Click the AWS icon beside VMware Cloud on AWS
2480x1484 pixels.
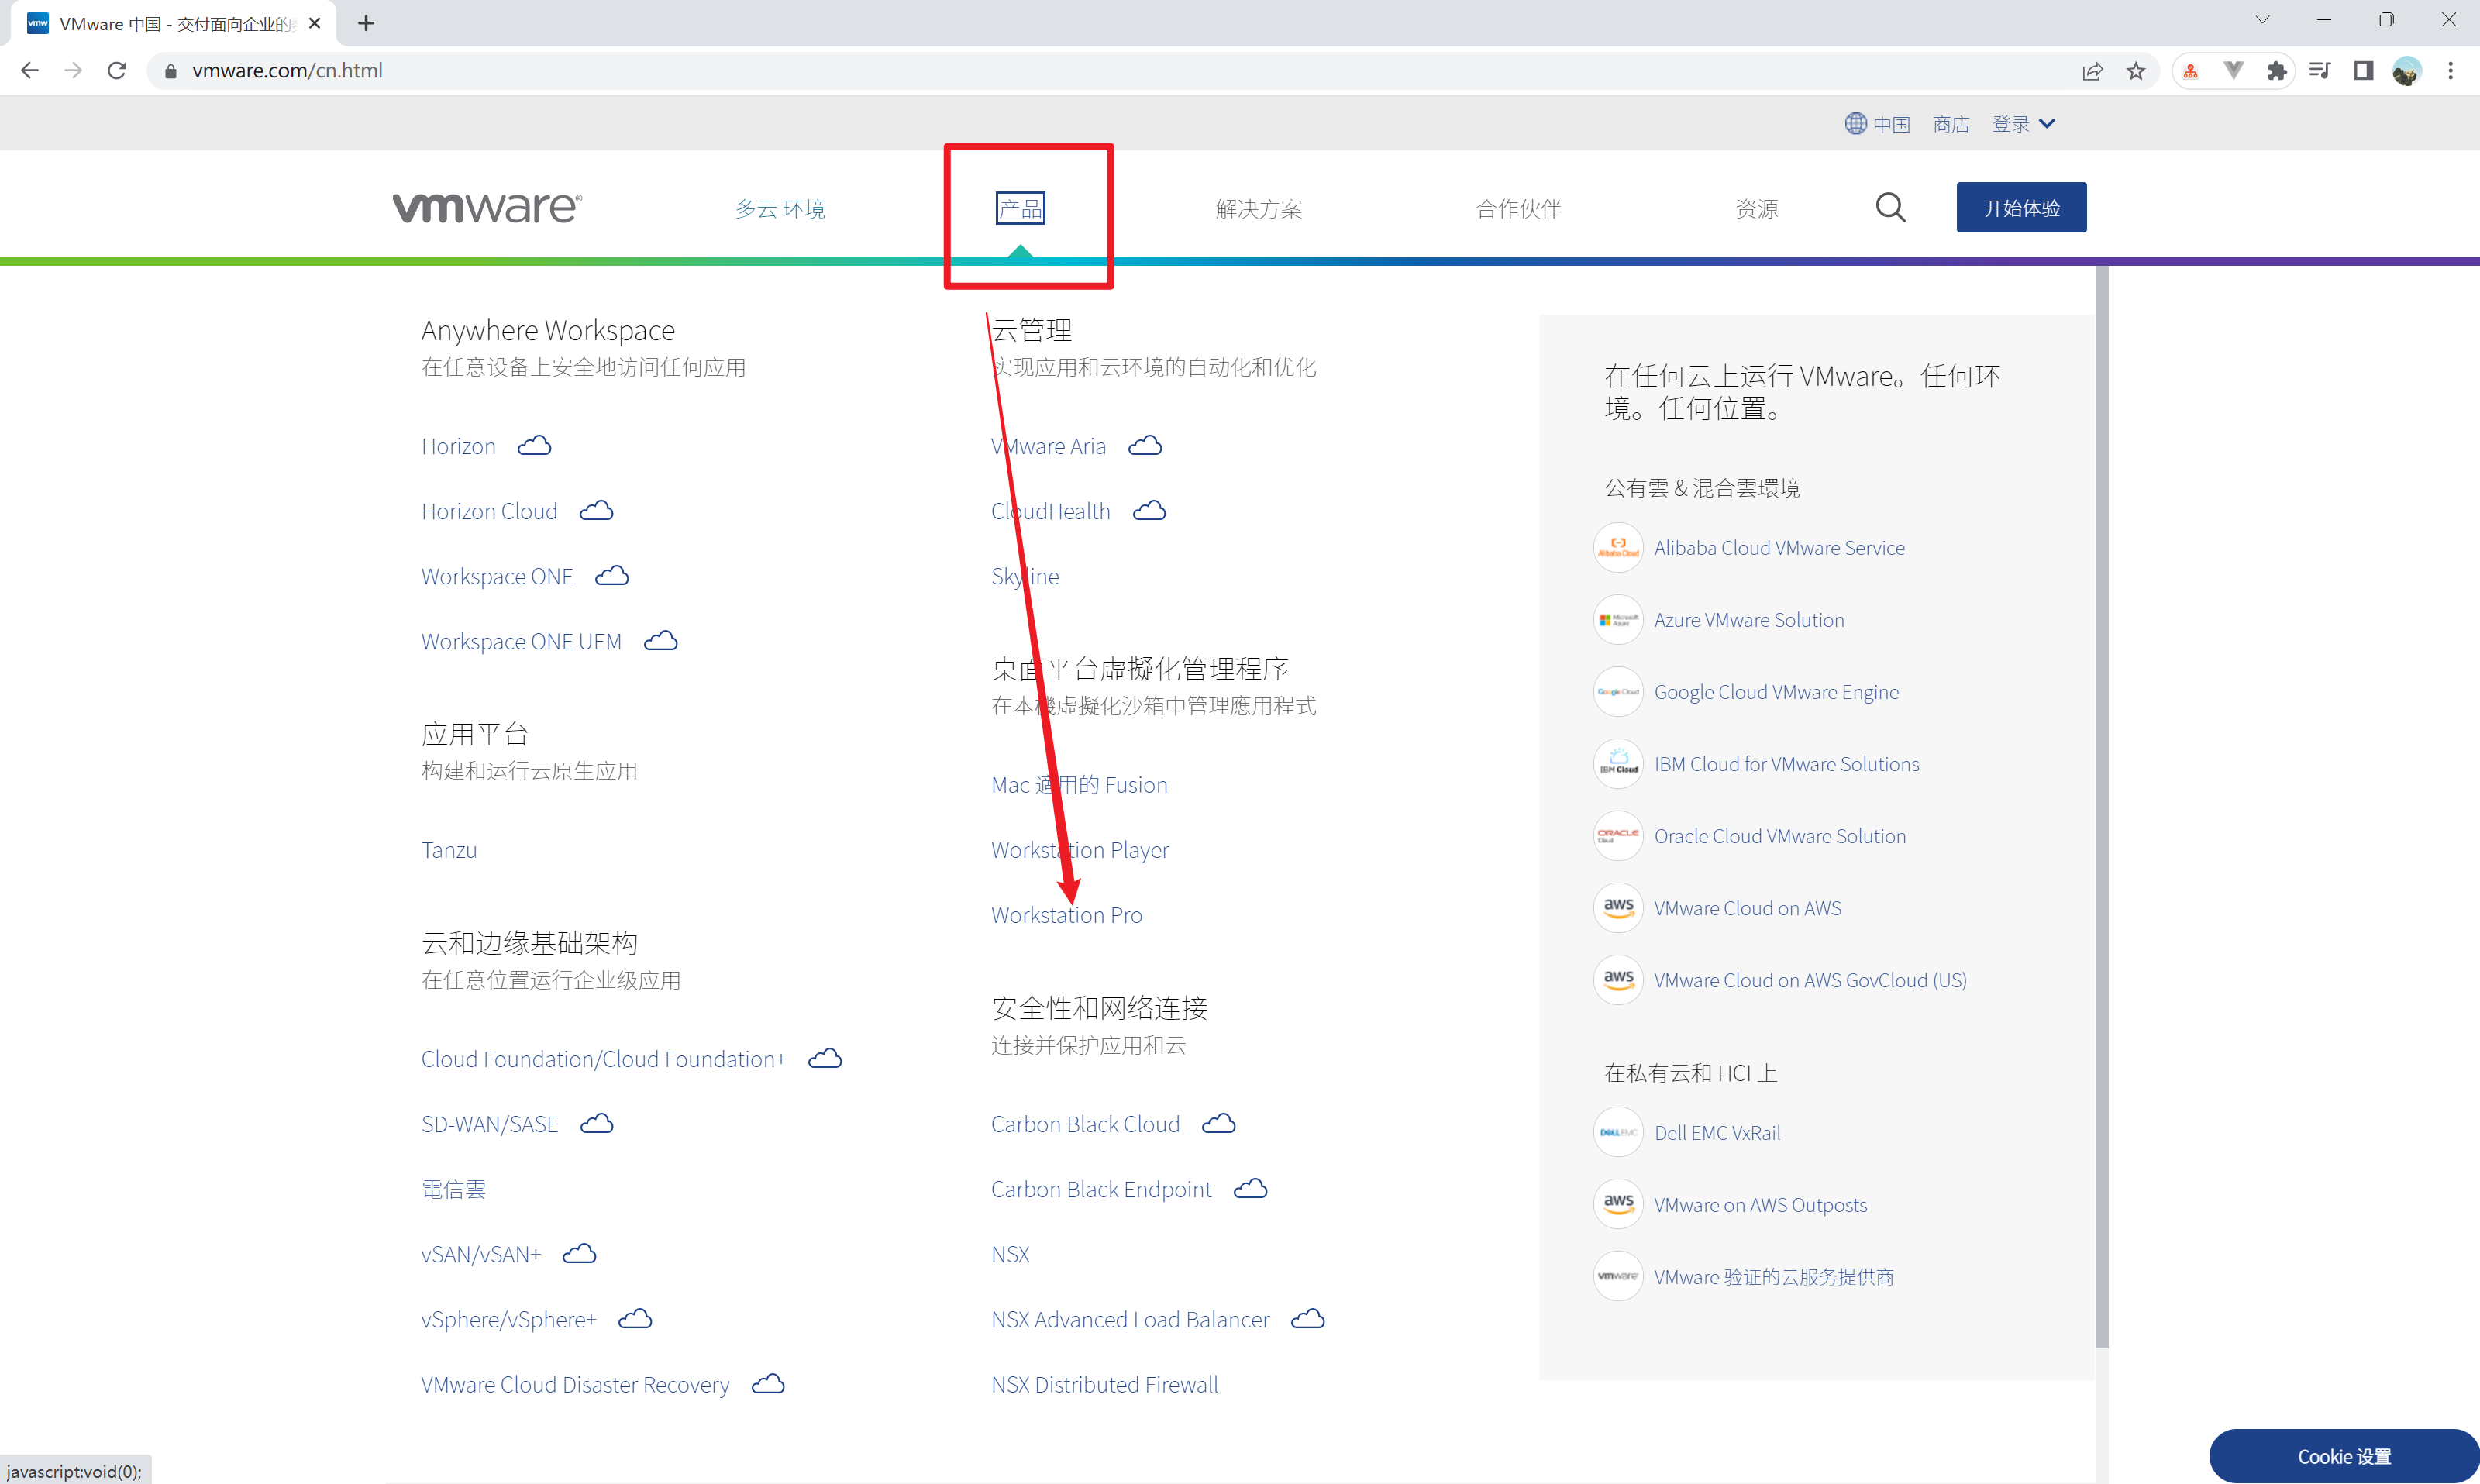coord(1617,907)
